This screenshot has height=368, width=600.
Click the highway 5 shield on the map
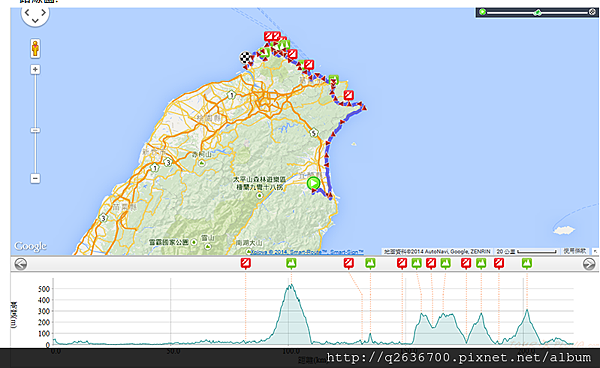[x=313, y=133]
